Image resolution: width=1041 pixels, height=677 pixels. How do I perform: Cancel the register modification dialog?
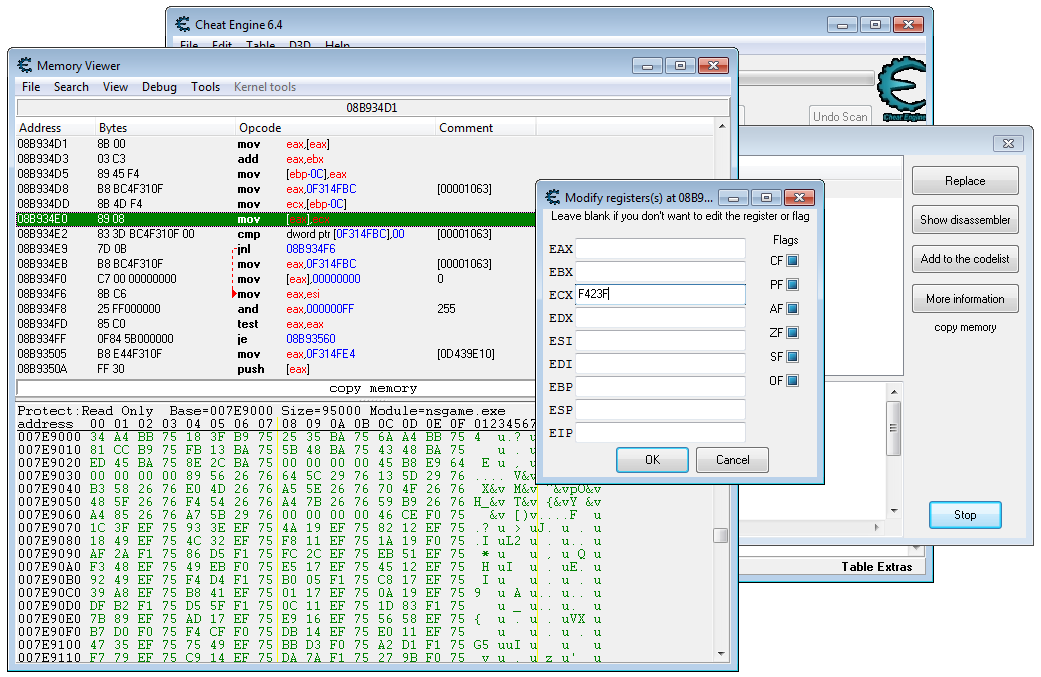732,460
